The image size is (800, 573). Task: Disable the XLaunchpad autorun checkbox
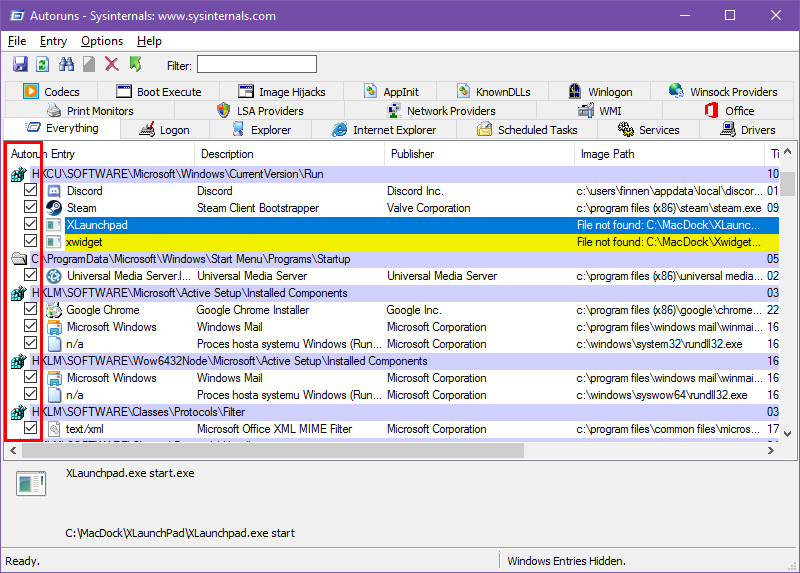tap(31, 224)
